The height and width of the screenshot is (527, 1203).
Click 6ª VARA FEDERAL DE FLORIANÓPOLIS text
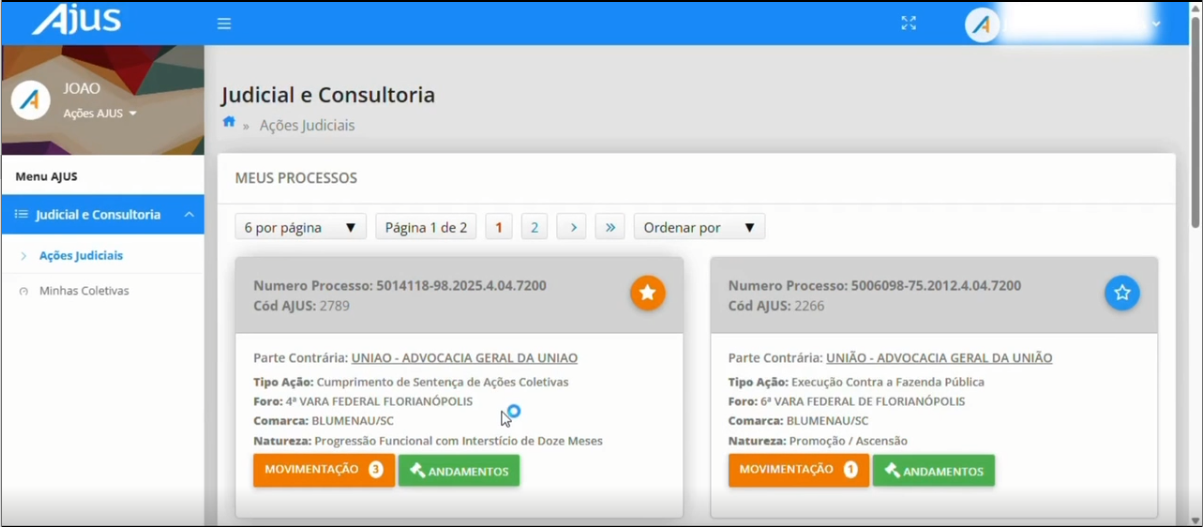tap(863, 402)
